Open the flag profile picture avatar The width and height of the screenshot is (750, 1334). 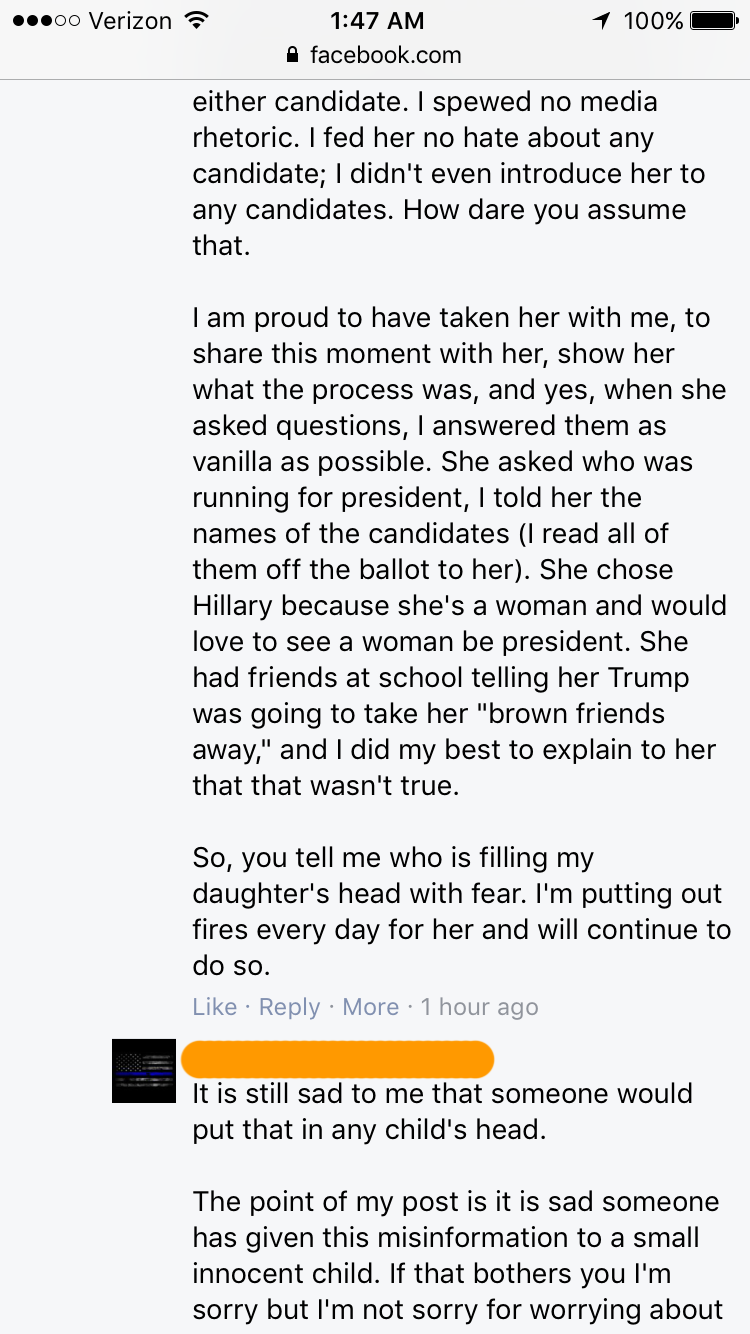pyautogui.click(x=144, y=1071)
